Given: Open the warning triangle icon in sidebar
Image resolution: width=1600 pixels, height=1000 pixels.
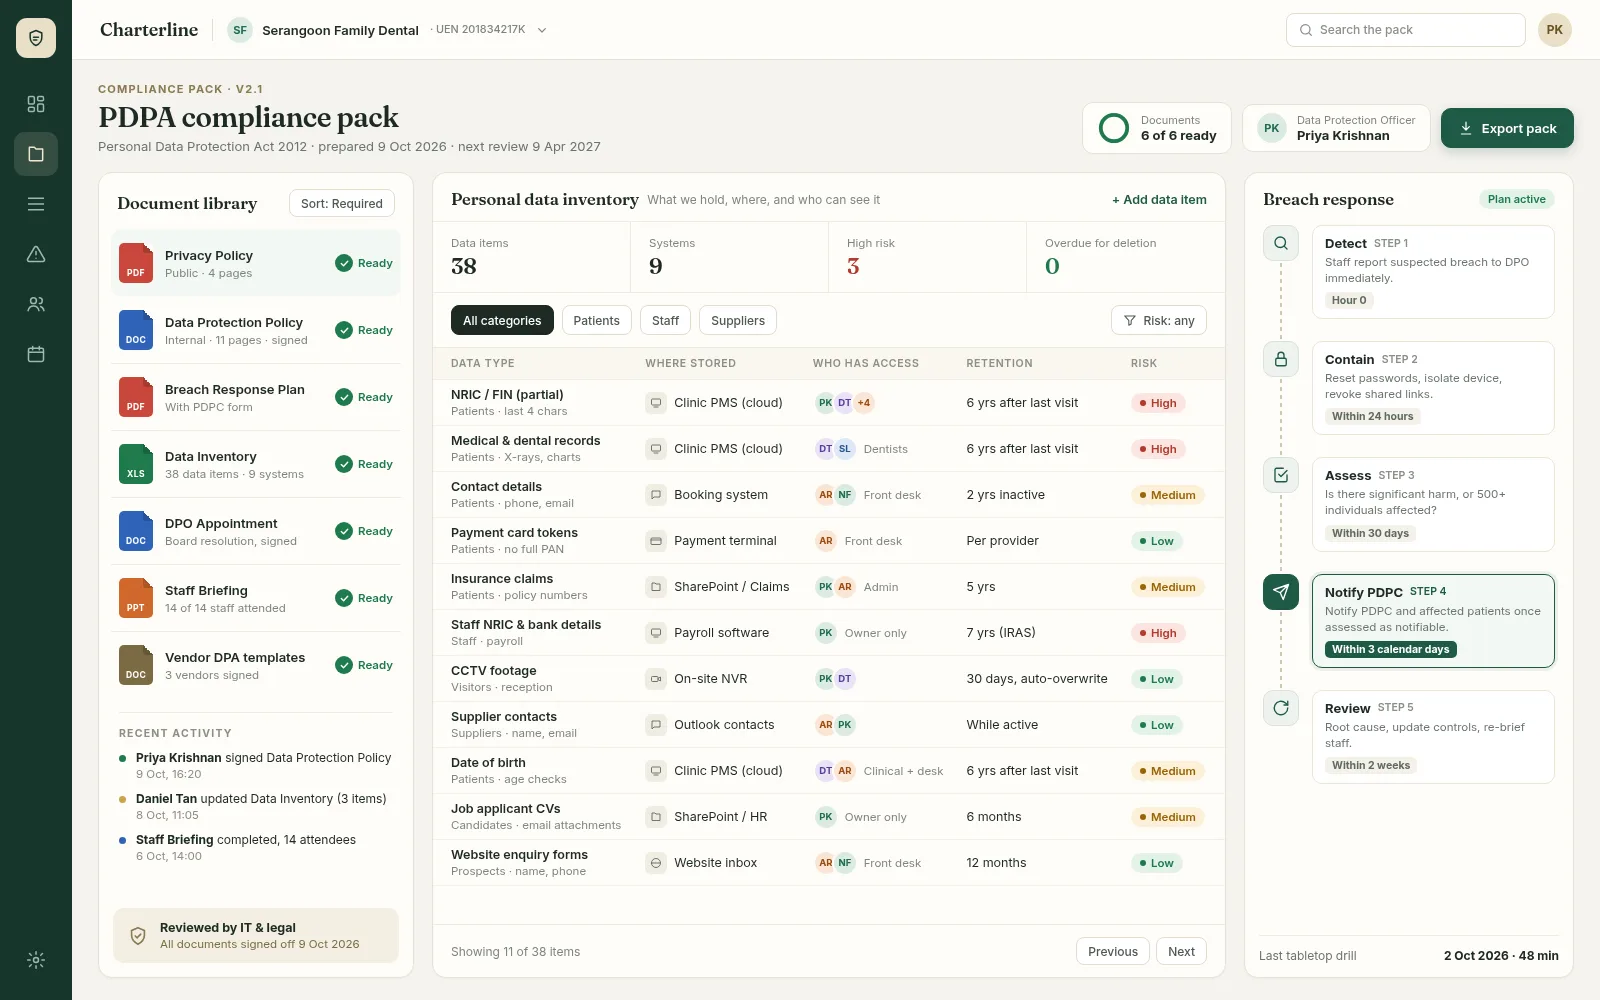Looking at the screenshot, I should tap(36, 254).
